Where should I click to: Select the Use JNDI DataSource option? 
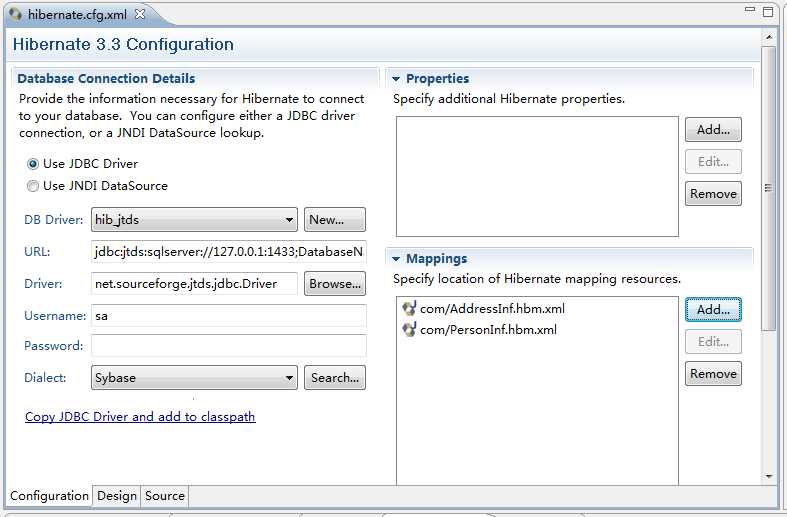[x=33, y=186]
